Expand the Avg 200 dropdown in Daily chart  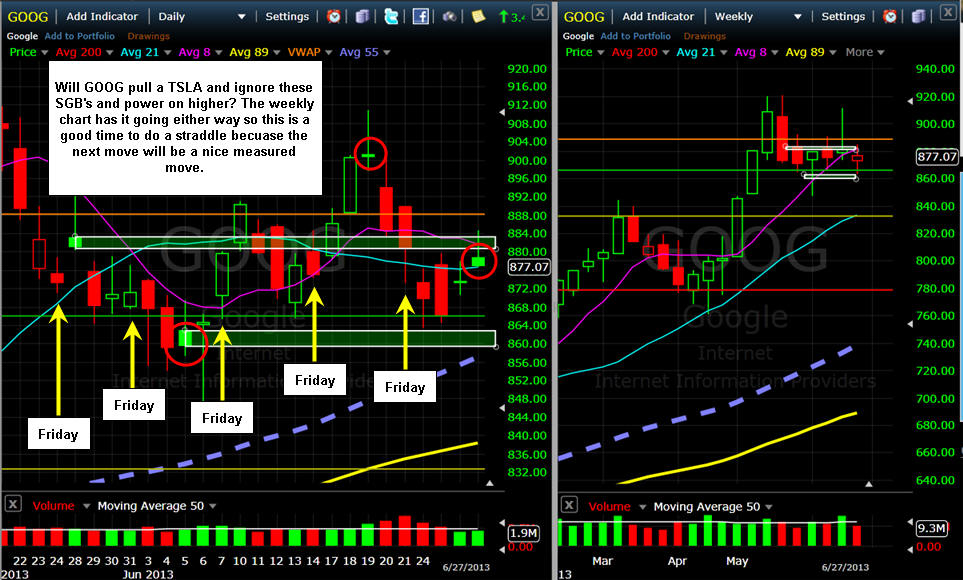pyautogui.click(x=109, y=53)
